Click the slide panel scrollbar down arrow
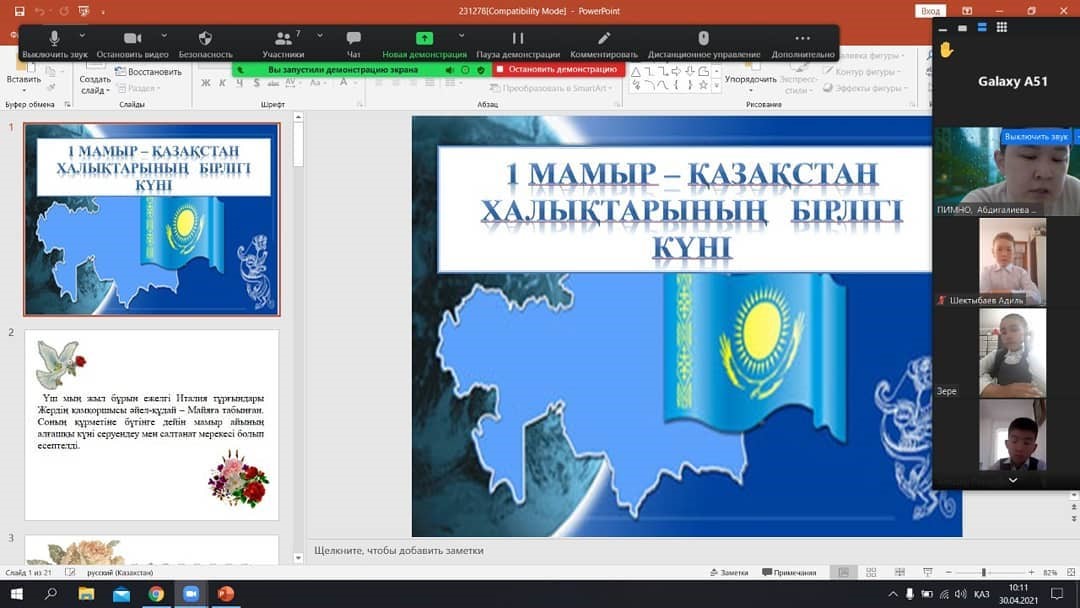The width and height of the screenshot is (1080, 608). click(x=298, y=558)
